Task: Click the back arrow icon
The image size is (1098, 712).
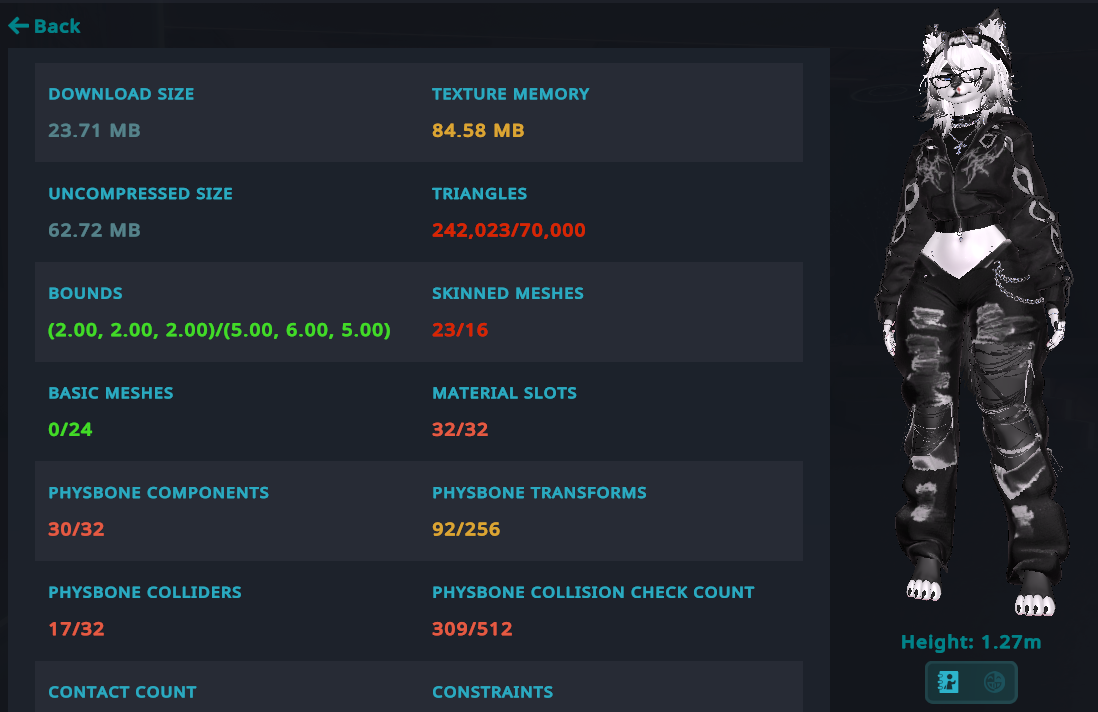Action: click(18, 26)
